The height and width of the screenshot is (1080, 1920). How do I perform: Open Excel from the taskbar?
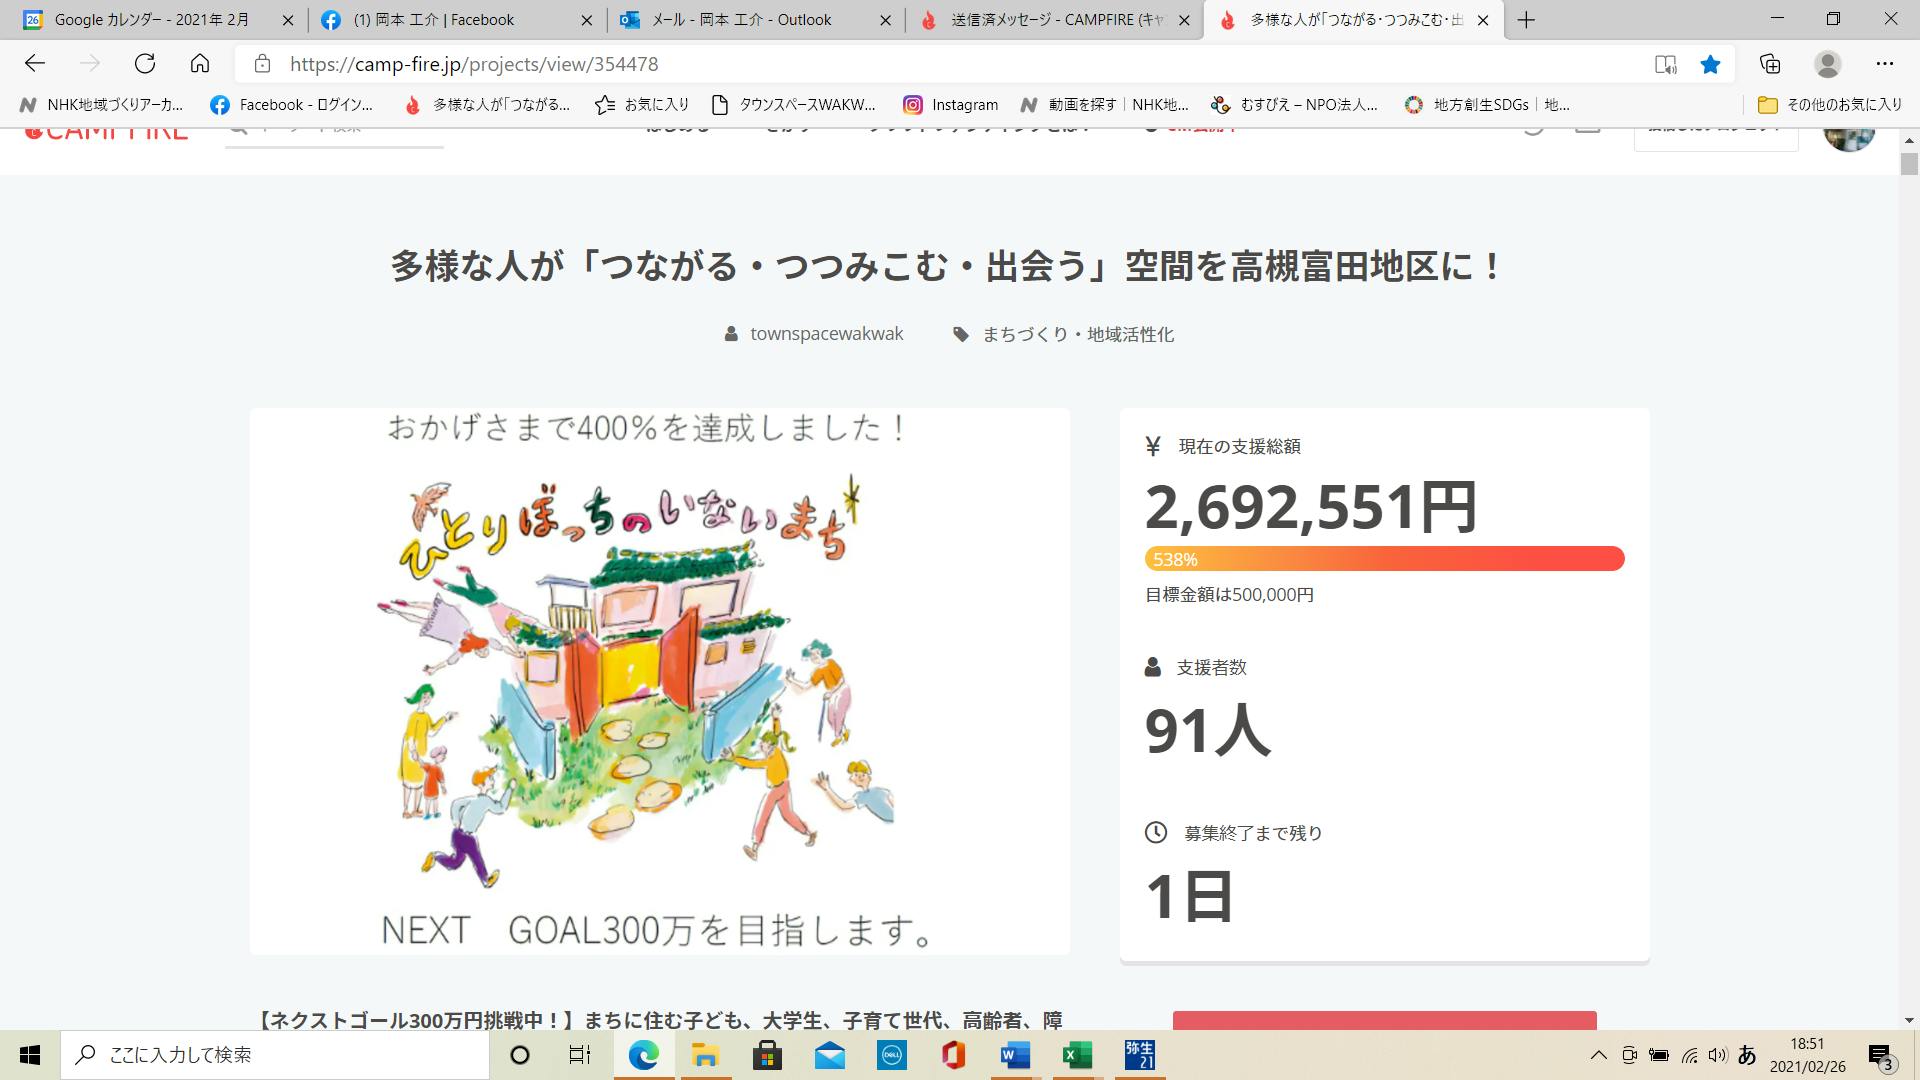(1077, 1055)
